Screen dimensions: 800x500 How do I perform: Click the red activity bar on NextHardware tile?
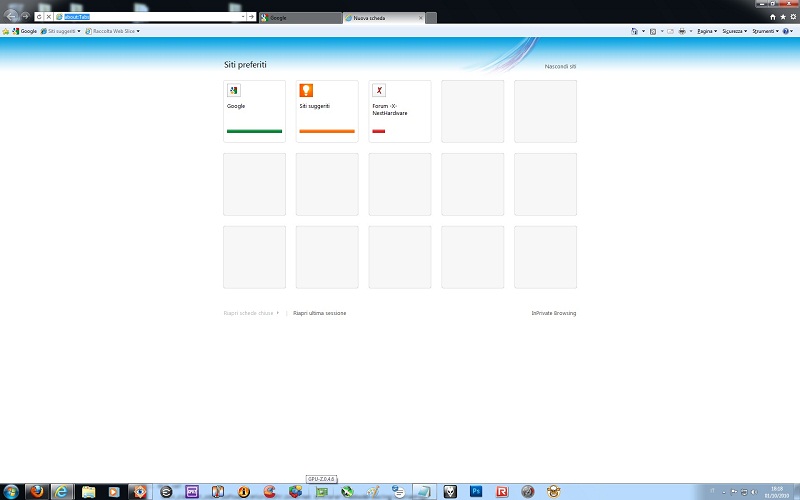click(379, 131)
